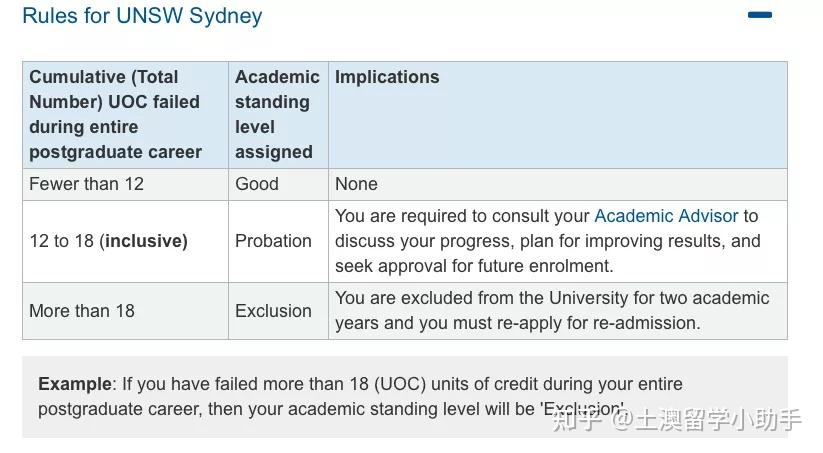
Task: Click the Exclusion implications text about re-admission
Action: (x=517, y=323)
